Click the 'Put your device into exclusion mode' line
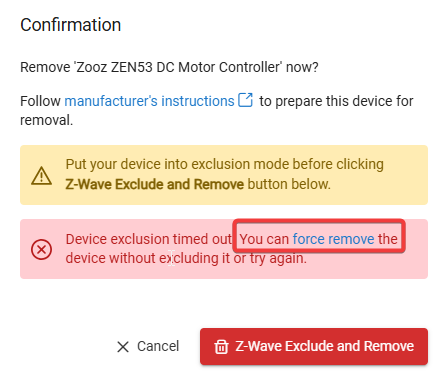 click(224, 164)
